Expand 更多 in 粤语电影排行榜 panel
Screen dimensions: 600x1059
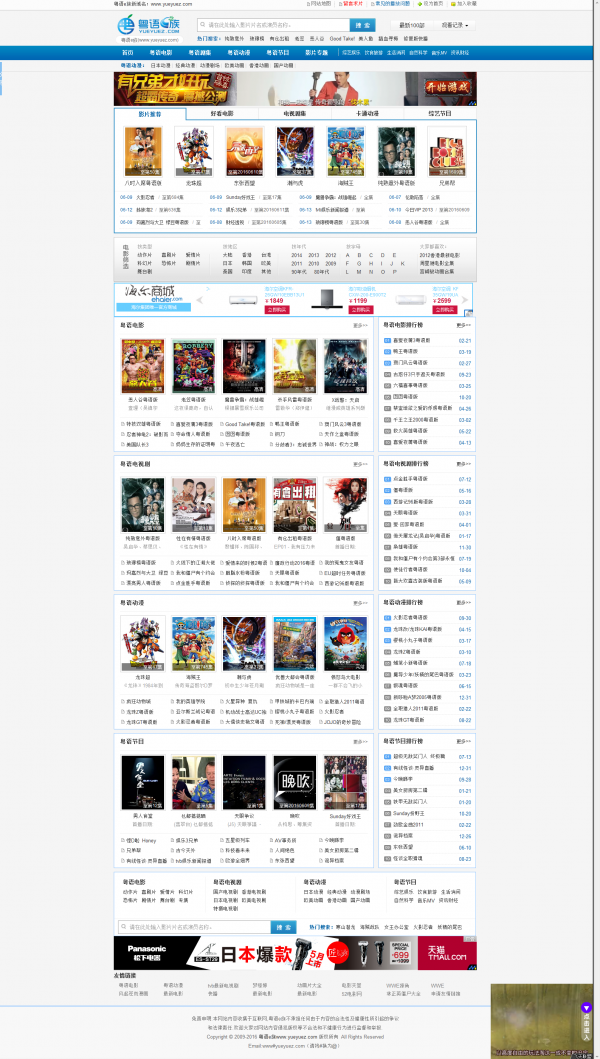(x=463, y=325)
